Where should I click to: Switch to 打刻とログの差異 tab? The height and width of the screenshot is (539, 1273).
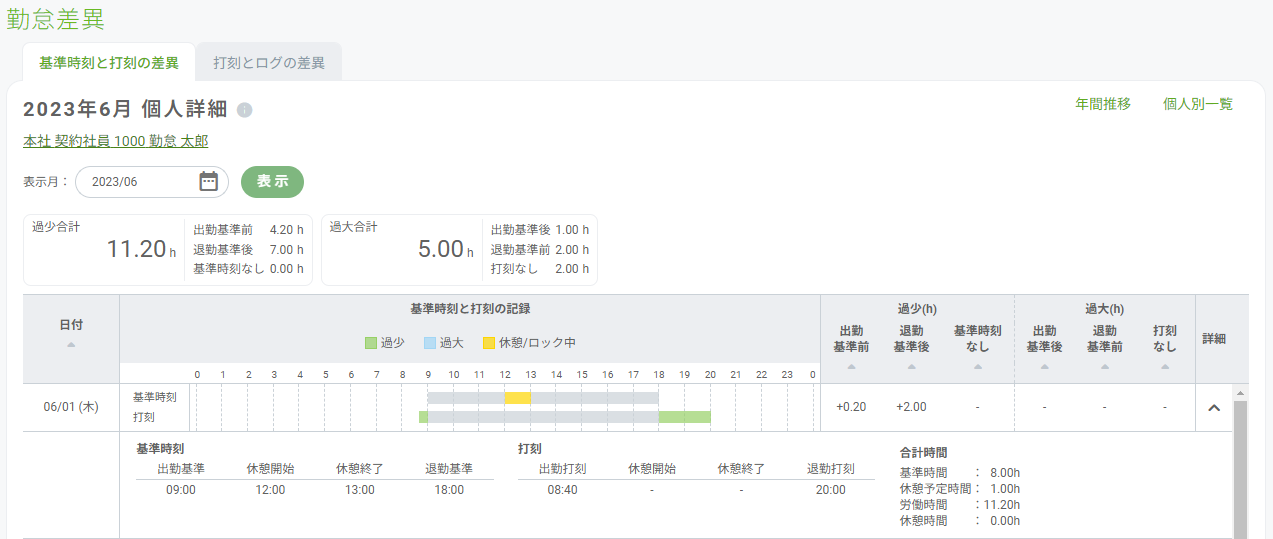[269, 63]
